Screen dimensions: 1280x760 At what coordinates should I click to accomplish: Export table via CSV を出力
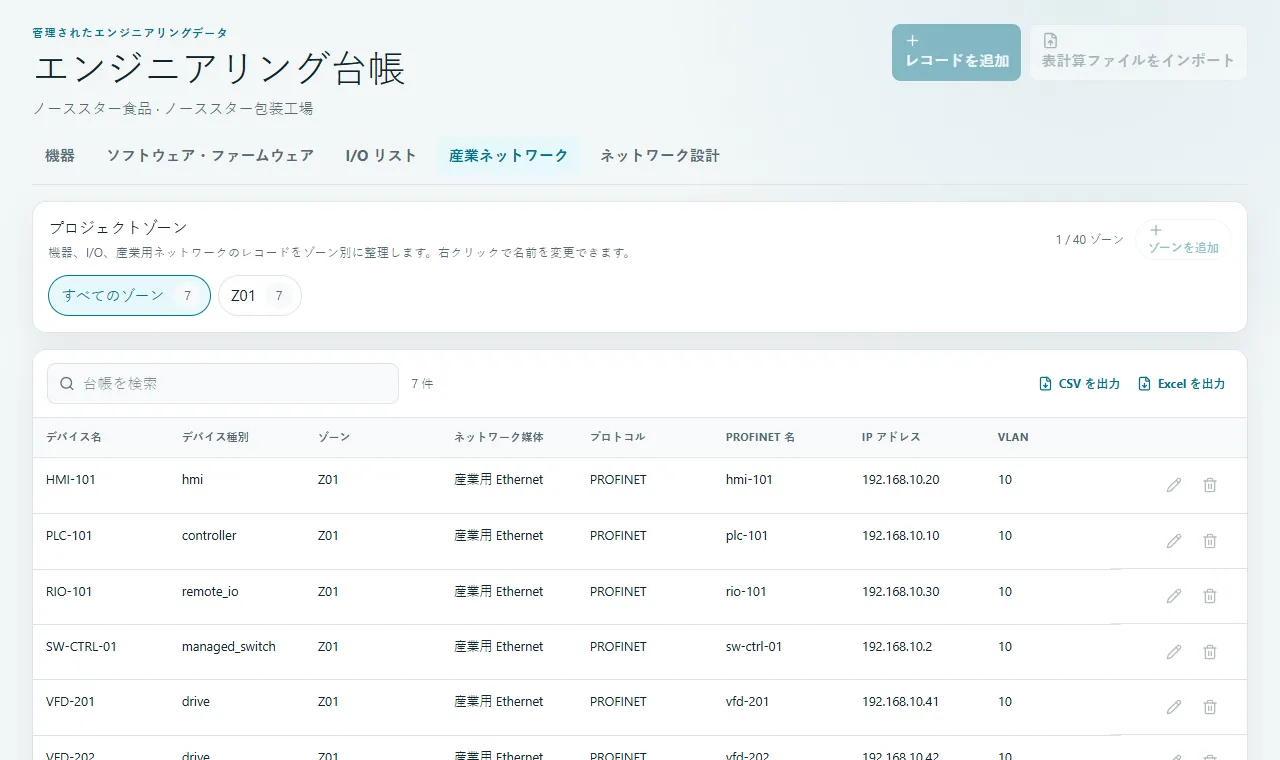pyautogui.click(x=1080, y=384)
